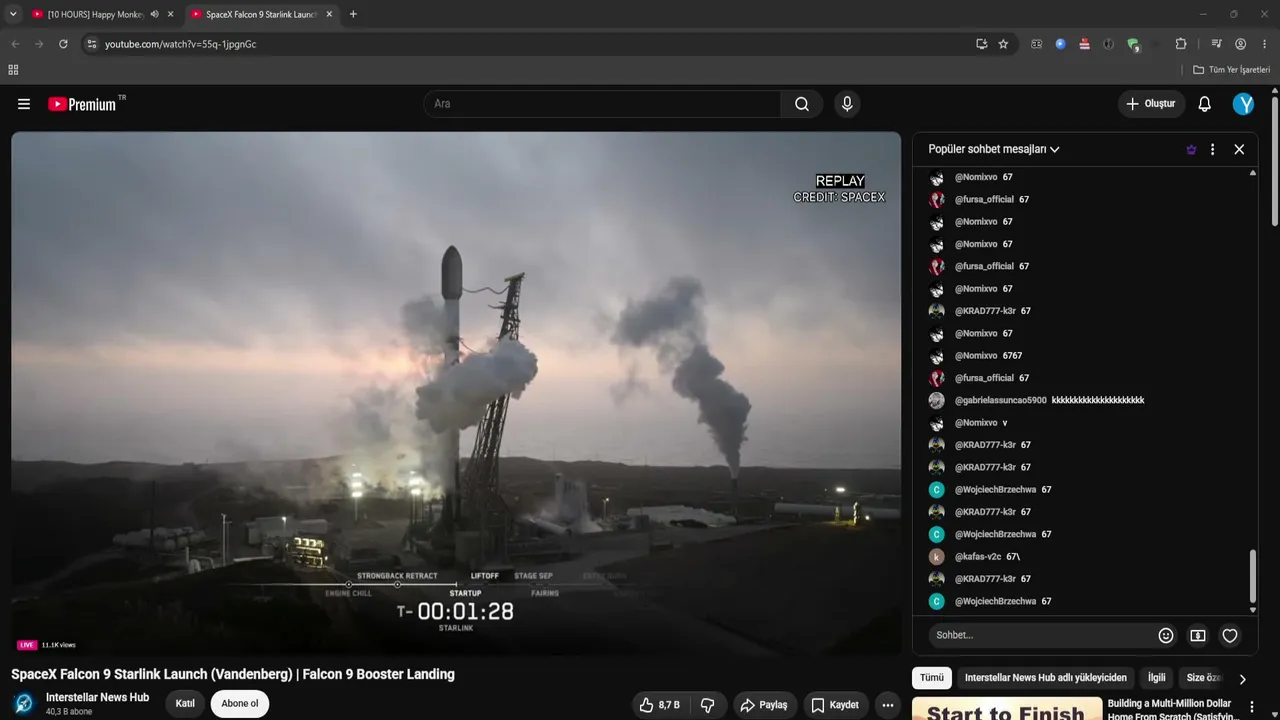Viewport: 1280px width, 720px height.
Task: Close the live chat panel
Action: 1239,149
